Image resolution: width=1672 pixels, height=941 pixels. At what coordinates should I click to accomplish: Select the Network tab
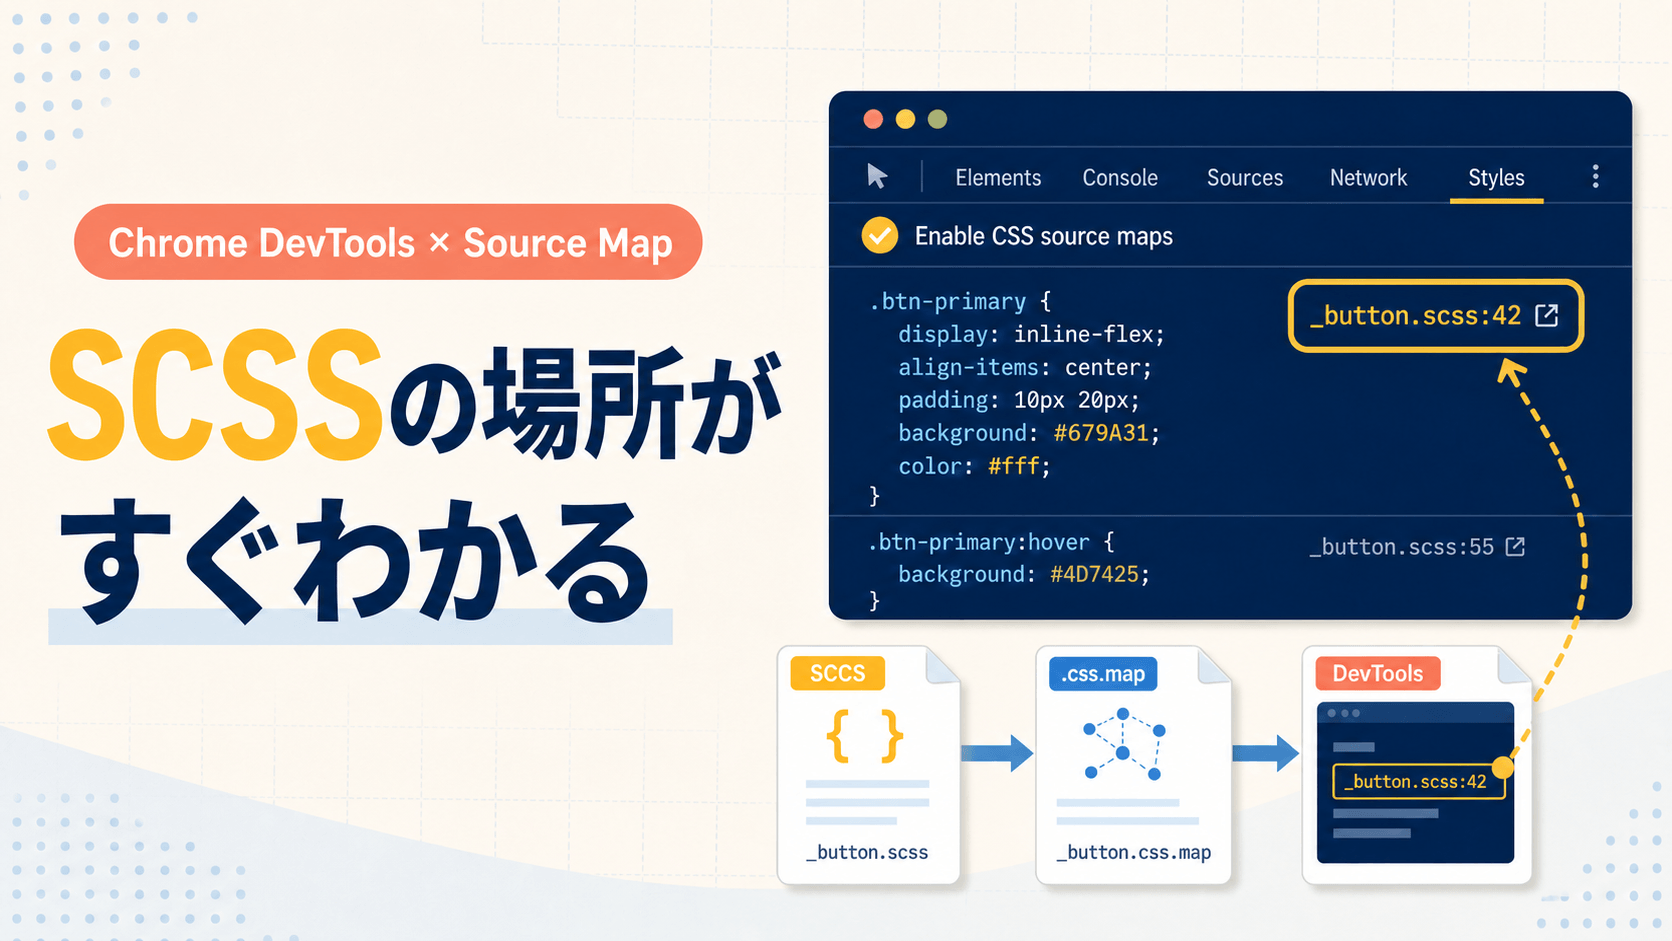point(1368,178)
